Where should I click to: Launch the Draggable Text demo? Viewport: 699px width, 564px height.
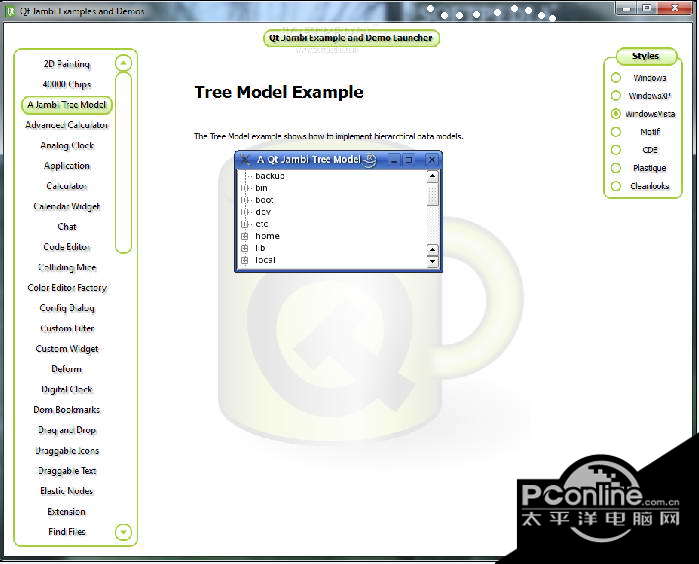(x=67, y=471)
